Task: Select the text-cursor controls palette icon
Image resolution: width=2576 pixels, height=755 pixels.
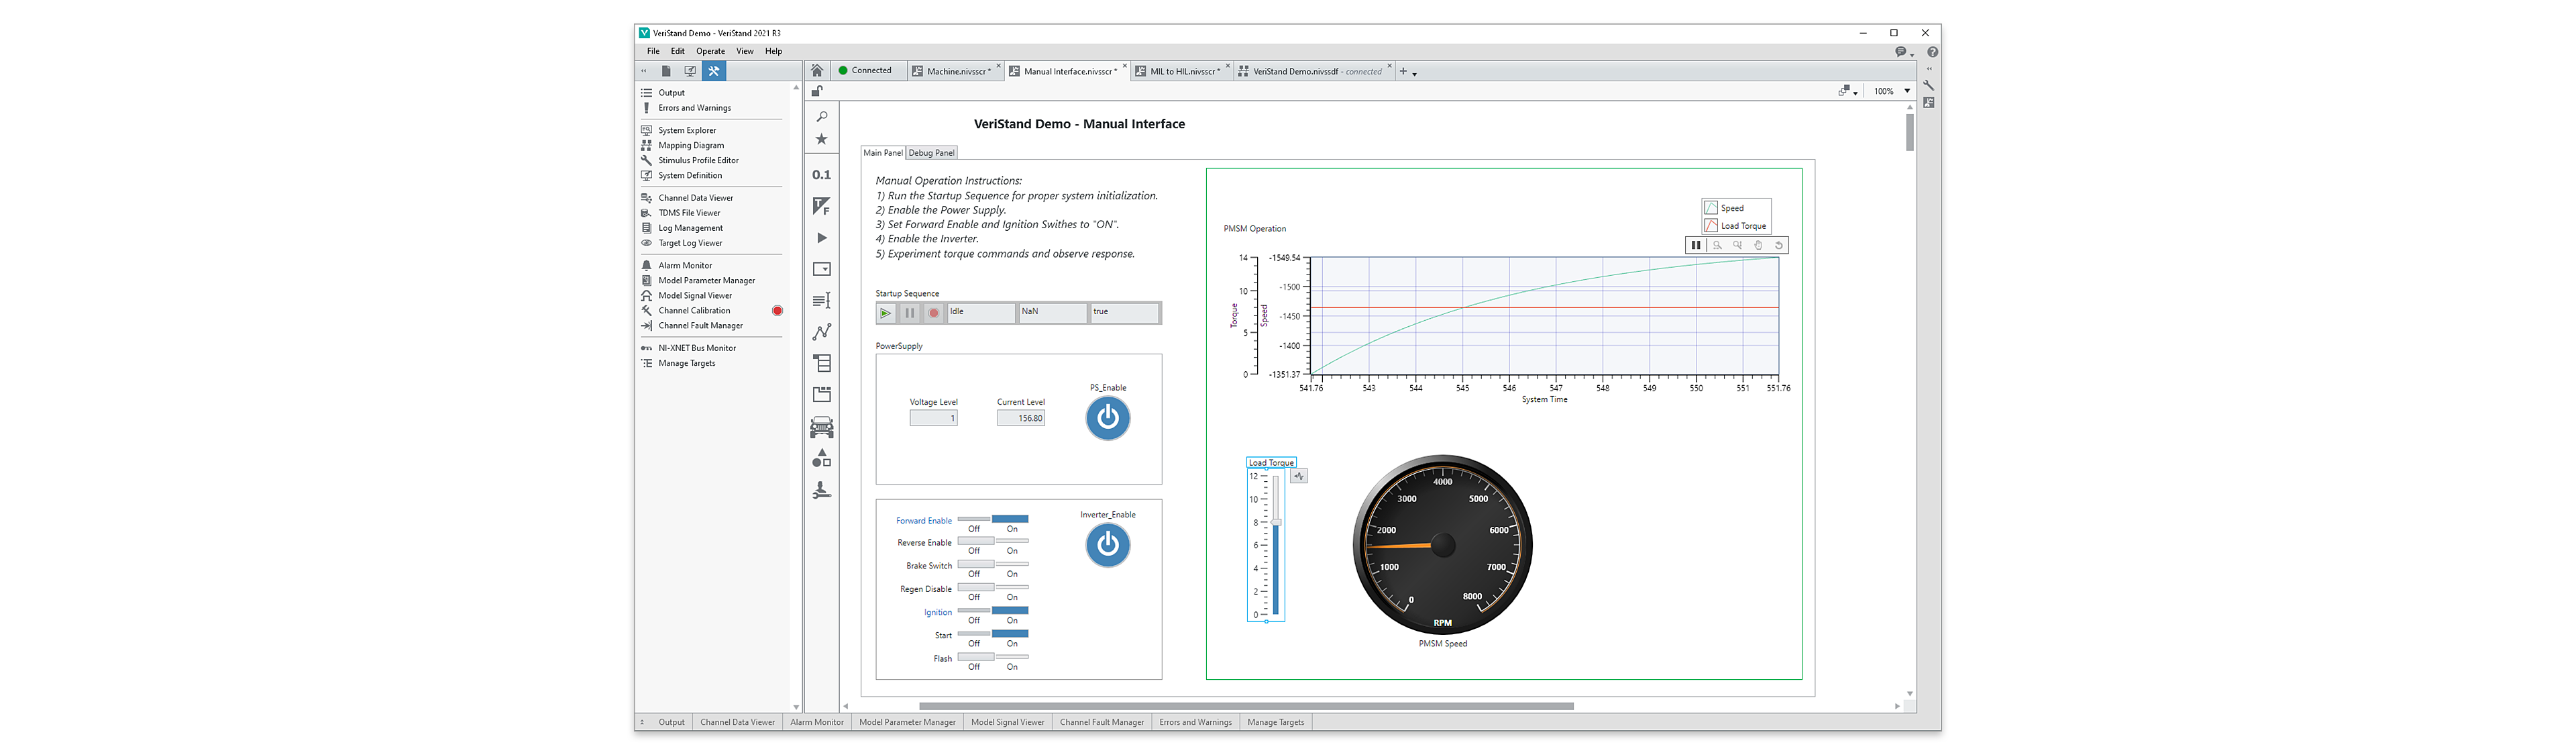Action: point(822,301)
